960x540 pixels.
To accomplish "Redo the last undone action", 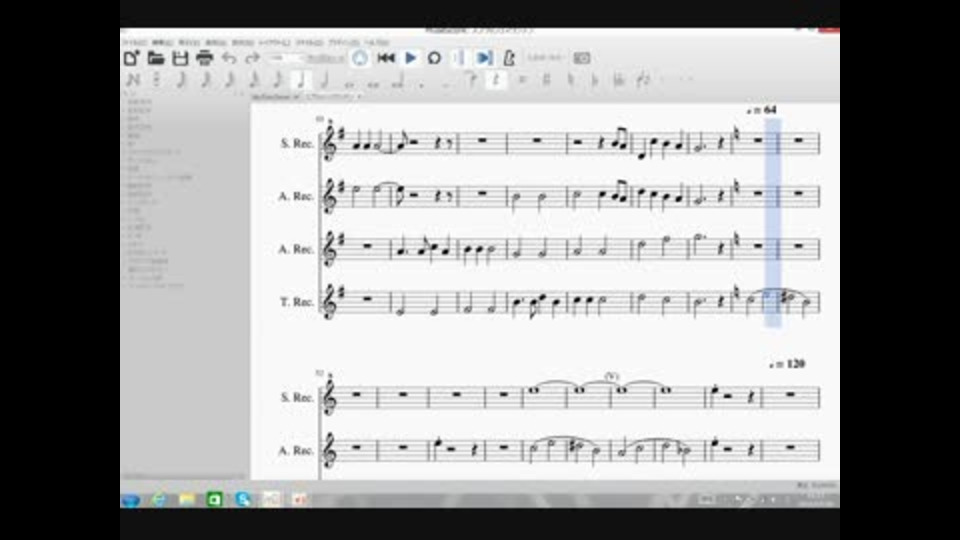I will (x=252, y=58).
